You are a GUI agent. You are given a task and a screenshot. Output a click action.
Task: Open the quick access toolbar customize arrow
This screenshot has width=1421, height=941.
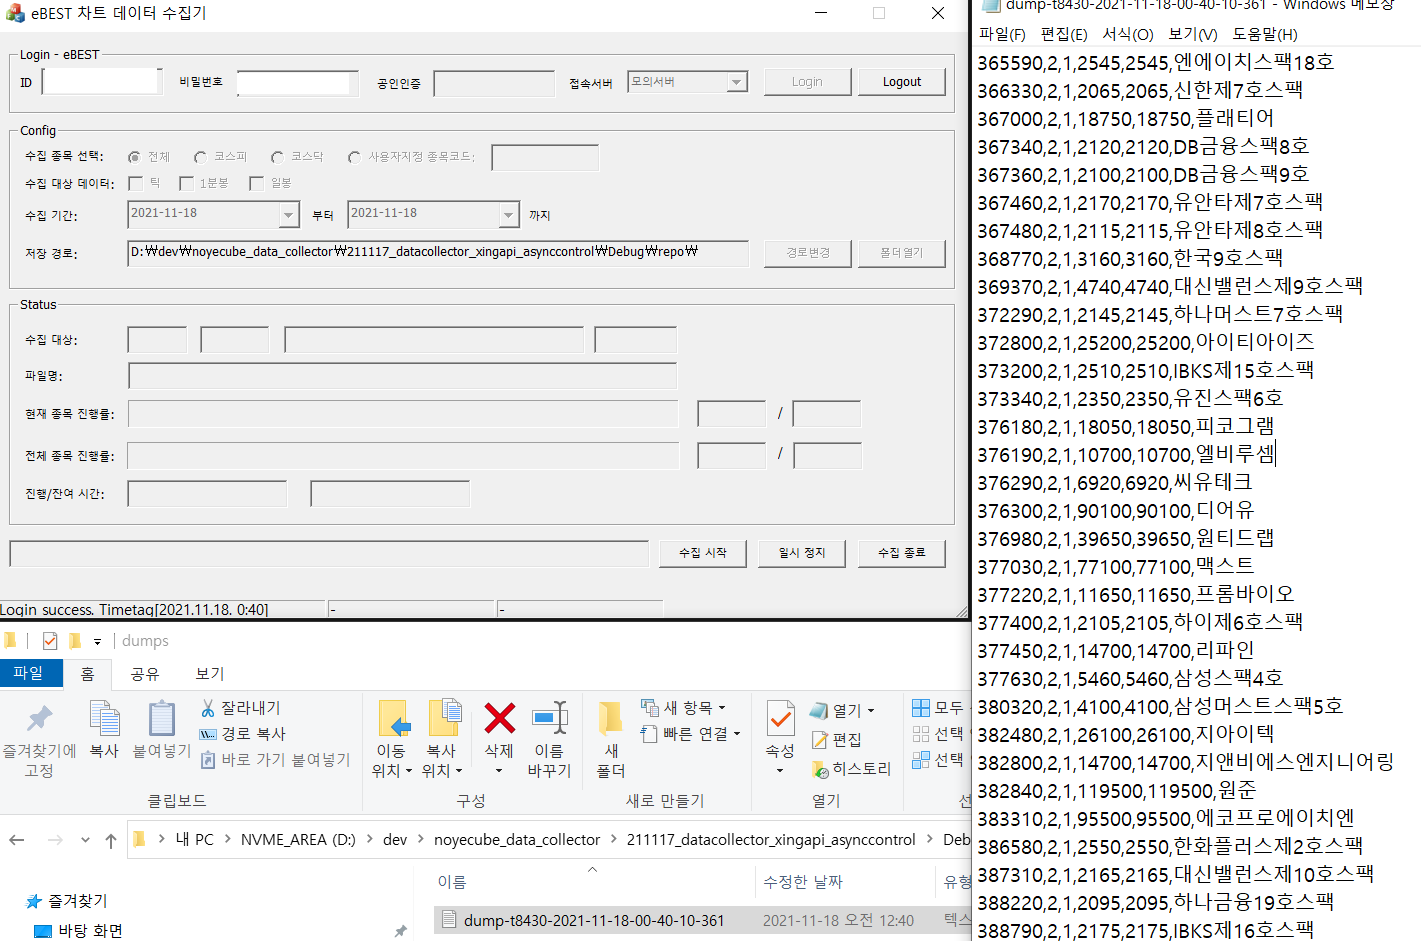(x=97, y=641)
